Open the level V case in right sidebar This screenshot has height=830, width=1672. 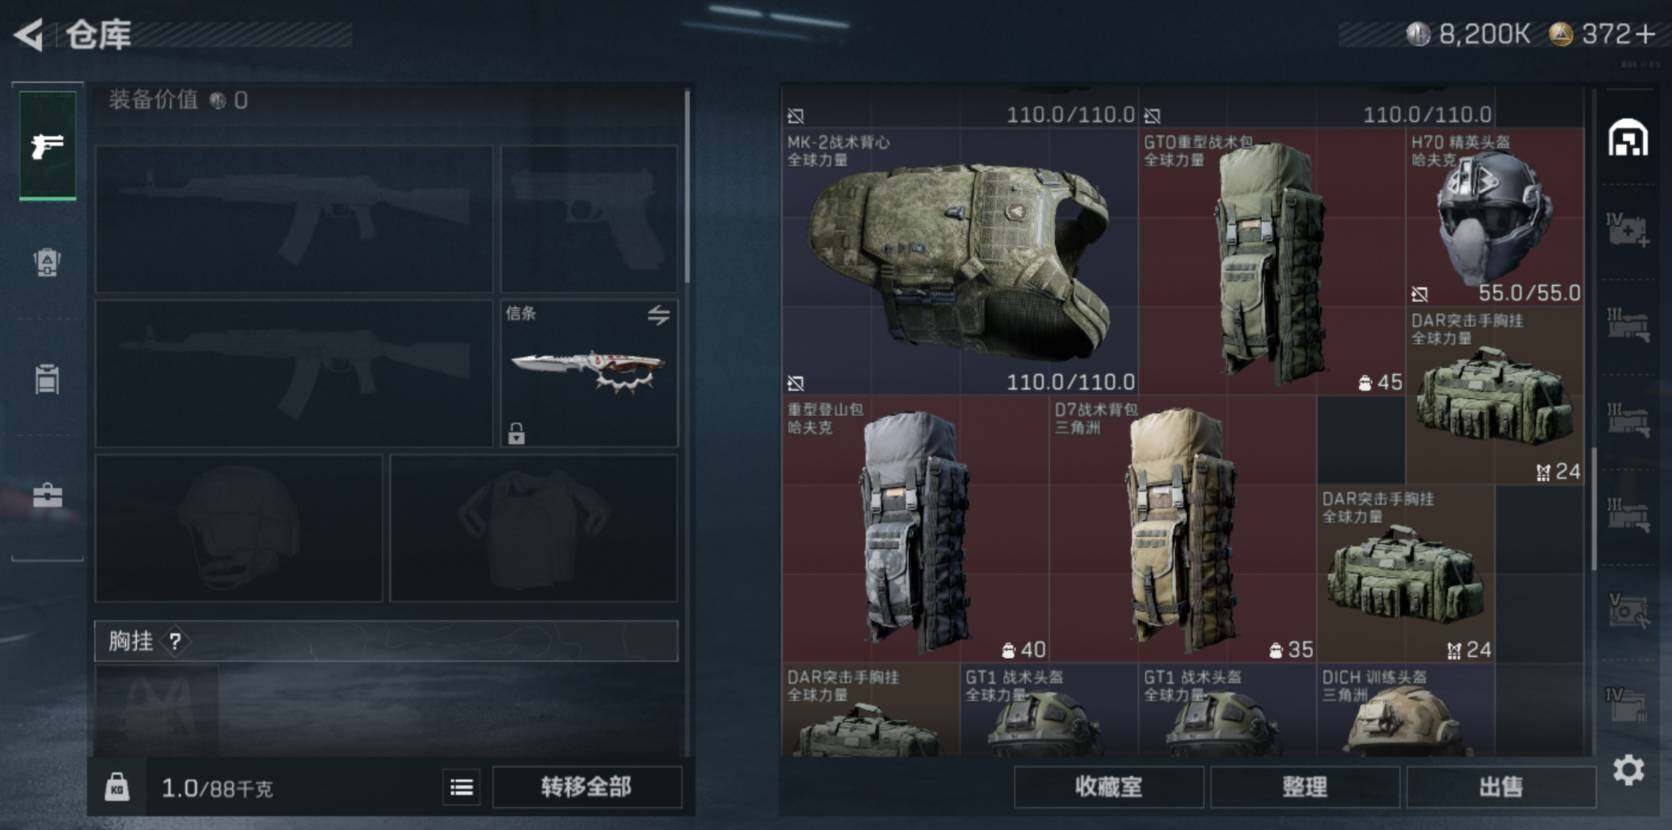1627,610
